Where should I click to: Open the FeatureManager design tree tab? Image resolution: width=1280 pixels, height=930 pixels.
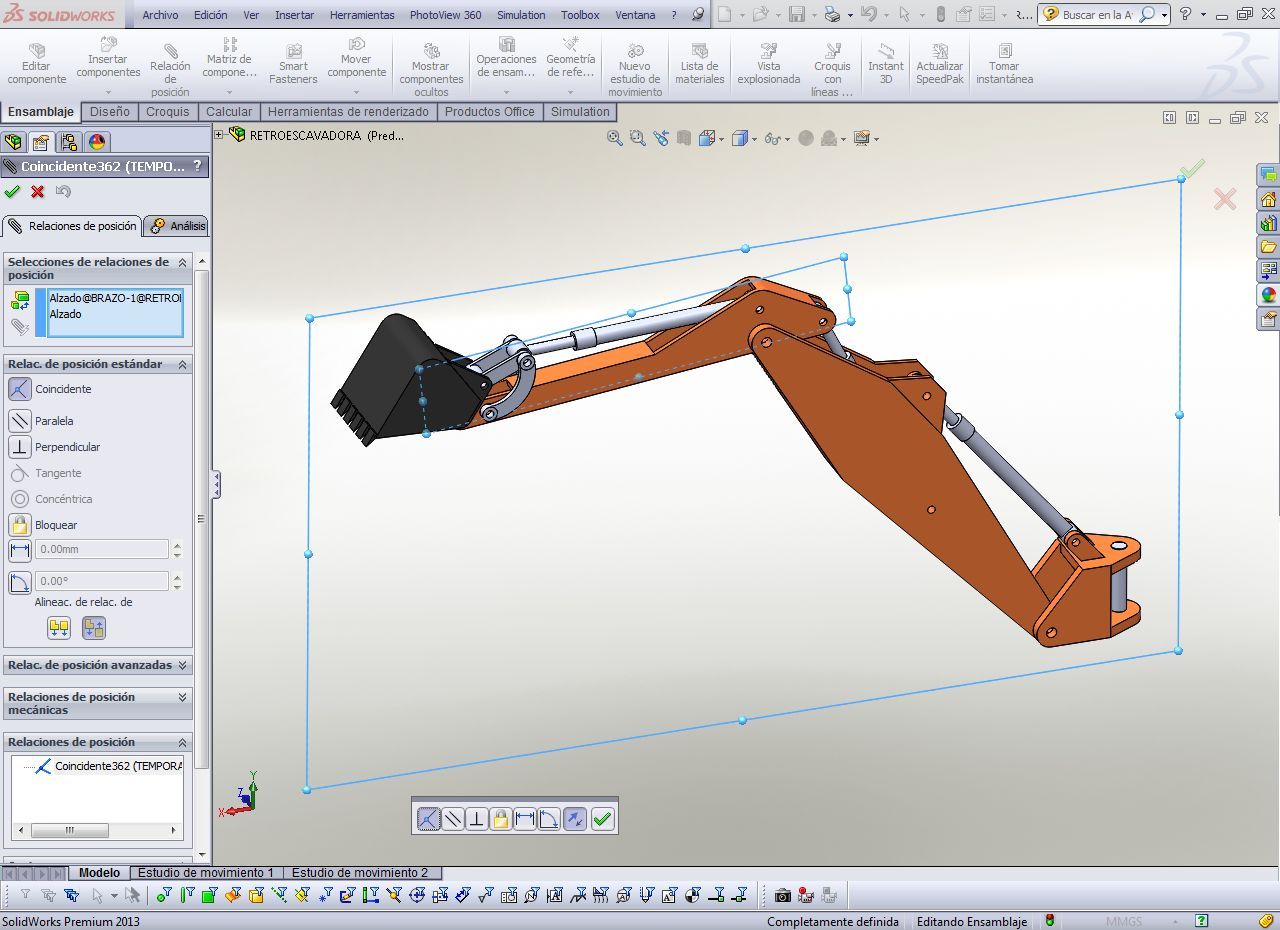coord(13,142)
